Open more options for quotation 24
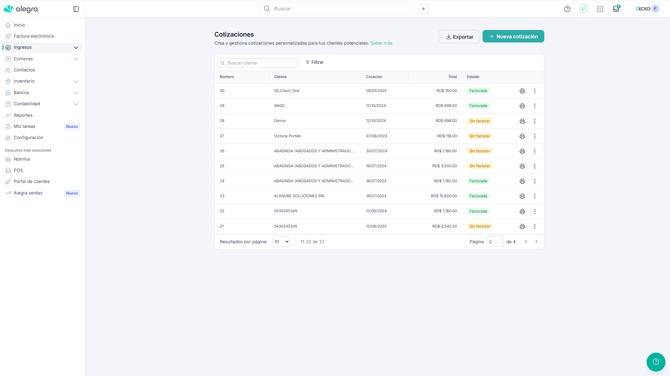Image resolution: width=670 pixels, height=376 pixels. coord(535,181)
